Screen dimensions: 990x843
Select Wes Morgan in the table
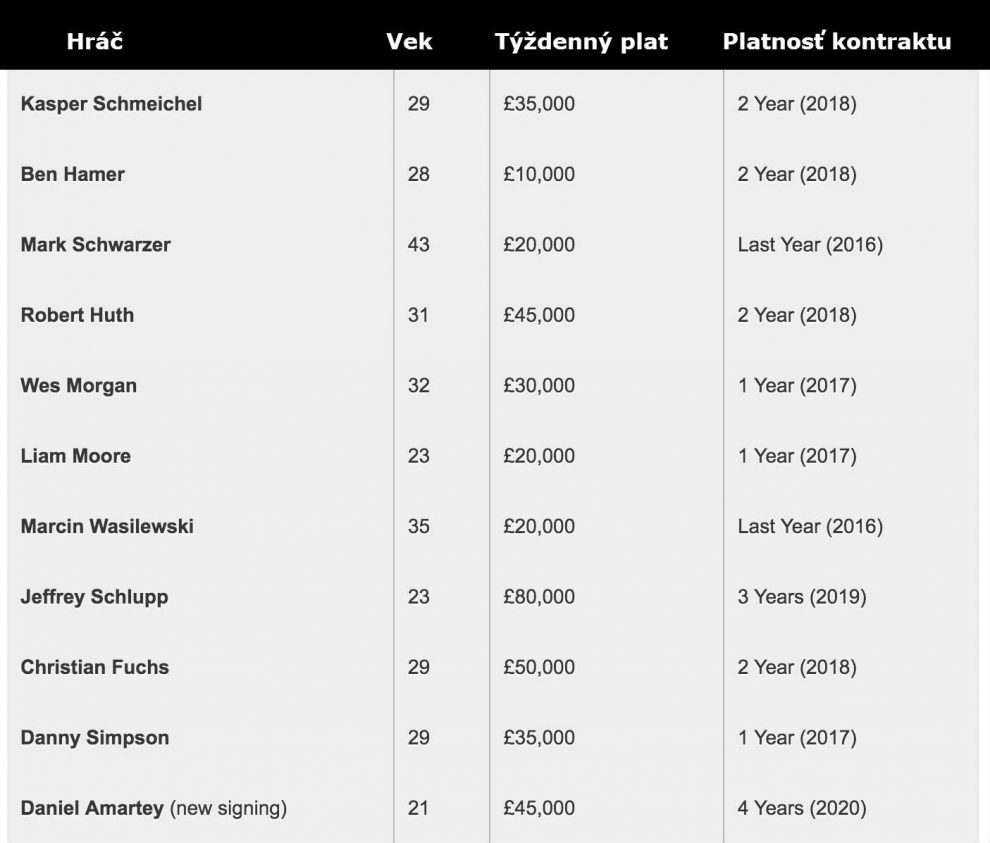click(78, 386)
